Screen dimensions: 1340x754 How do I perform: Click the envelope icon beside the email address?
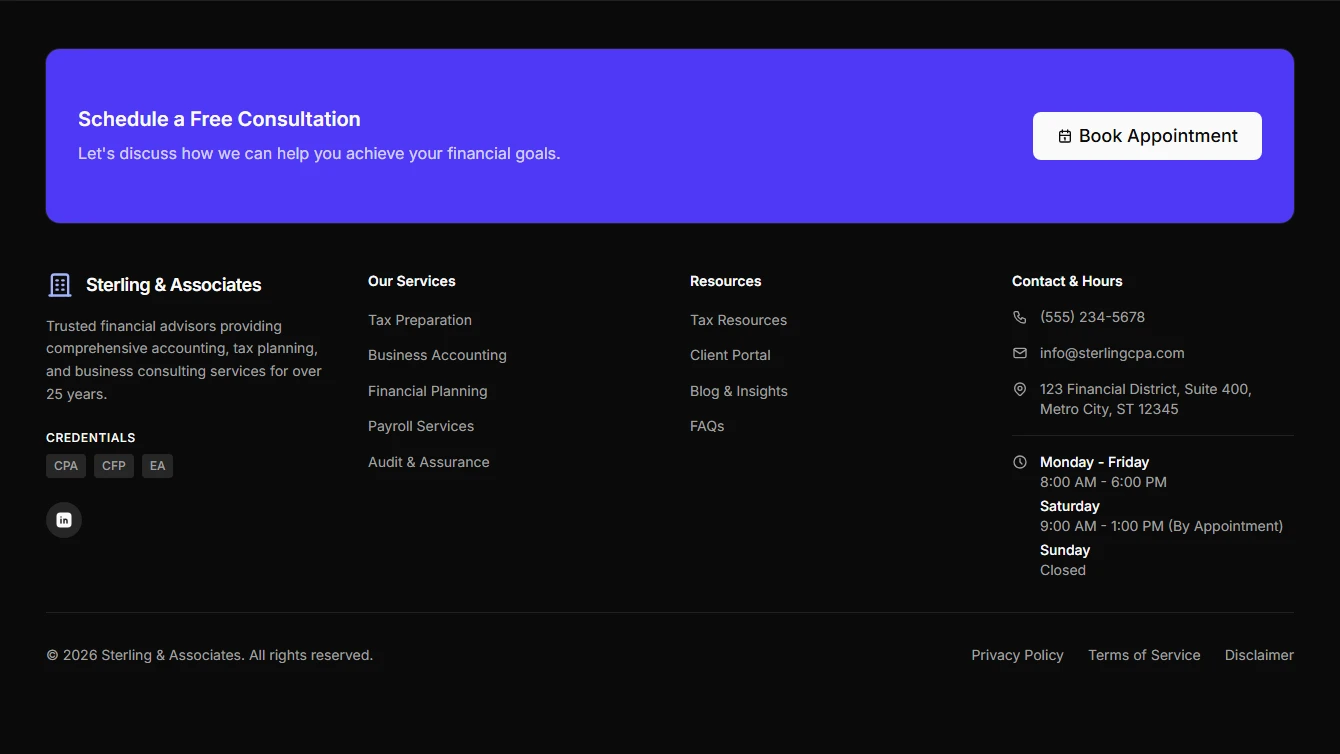(1019, 352)
